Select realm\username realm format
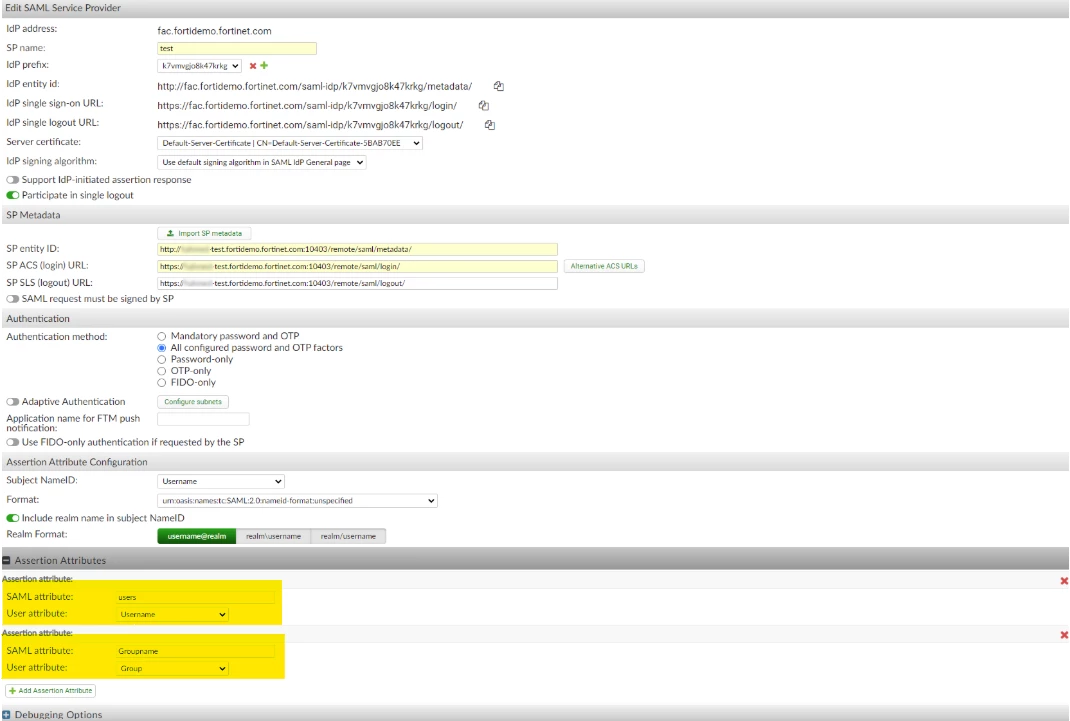1070x721 pixels. [x=274, y=536]
